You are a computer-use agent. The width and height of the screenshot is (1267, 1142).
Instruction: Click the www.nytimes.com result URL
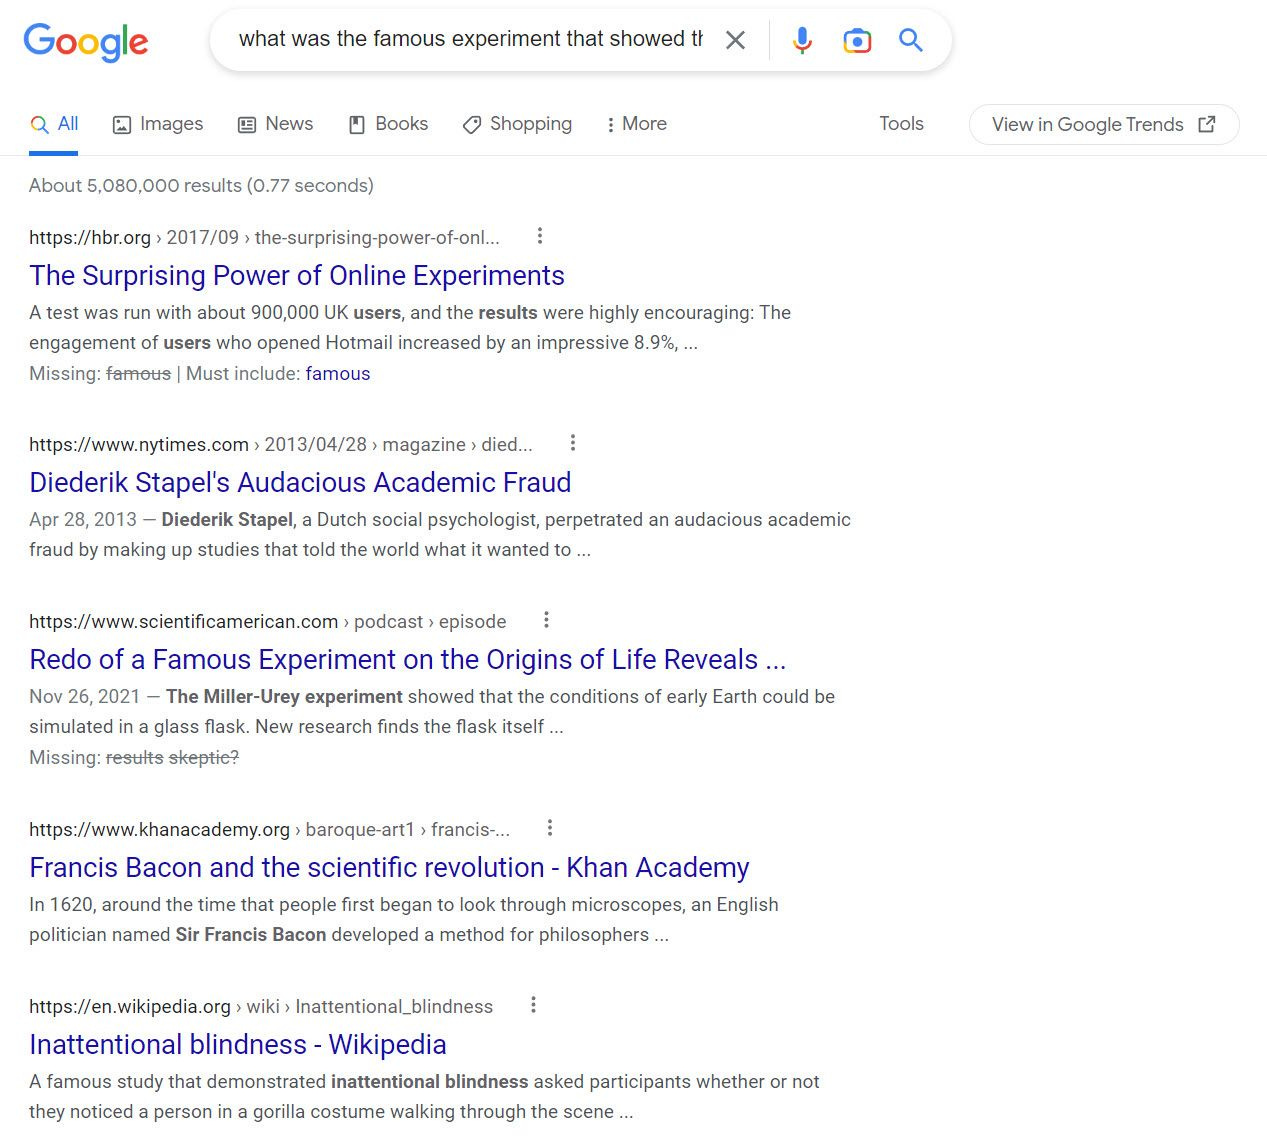(280, 445)
